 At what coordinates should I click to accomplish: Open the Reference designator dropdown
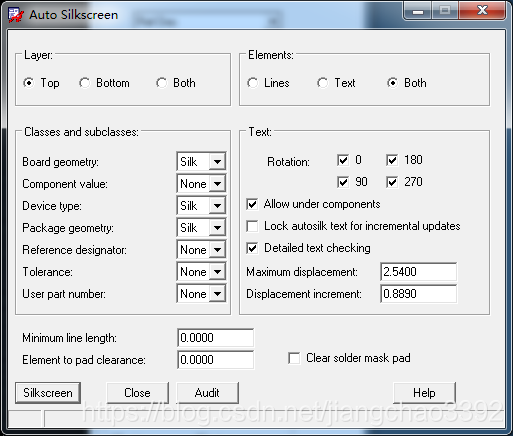(217, 250)
